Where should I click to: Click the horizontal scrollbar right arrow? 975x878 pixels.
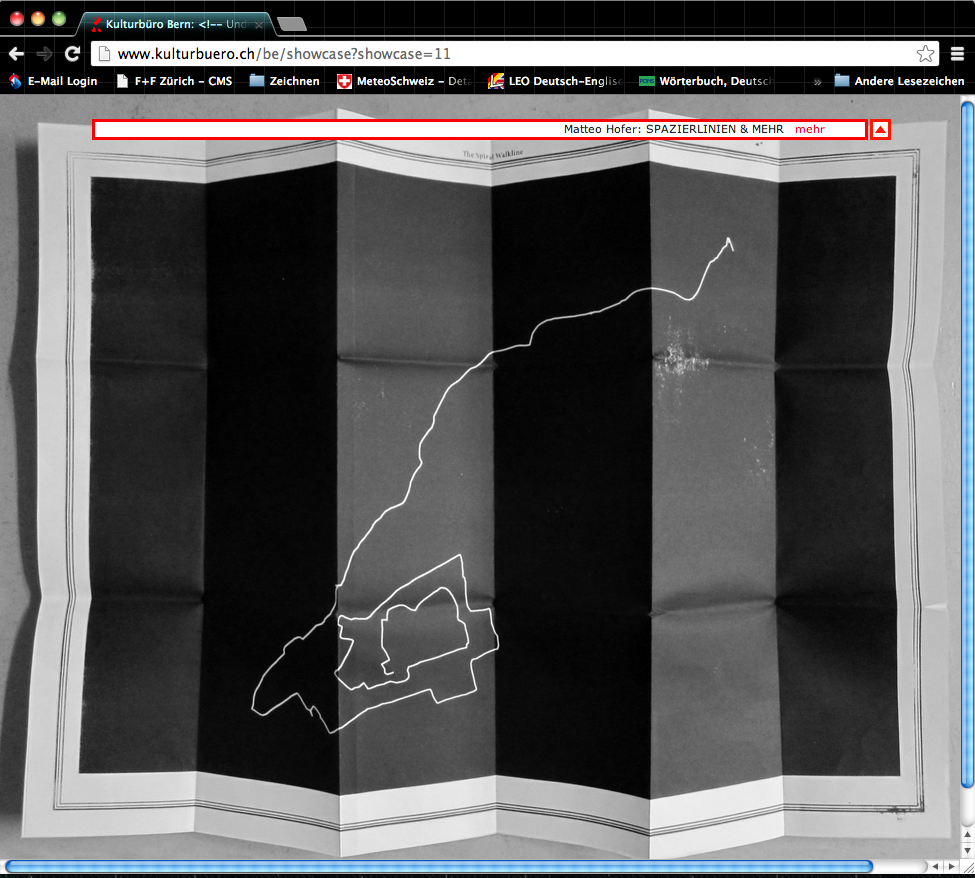[x=951, y=866]
